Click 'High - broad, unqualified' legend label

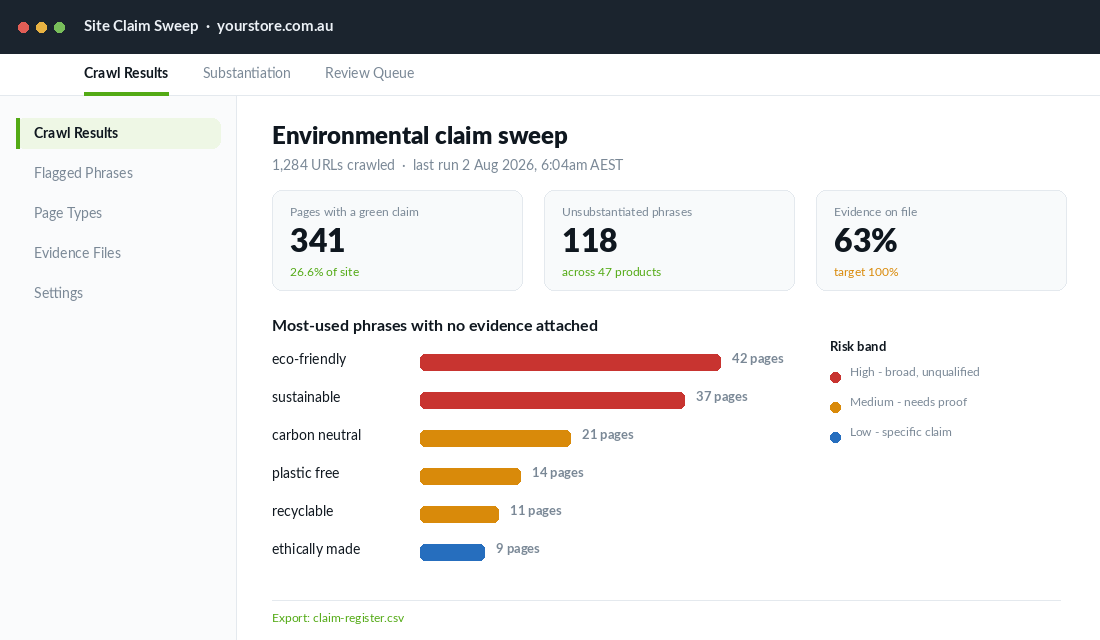[915, 372]
